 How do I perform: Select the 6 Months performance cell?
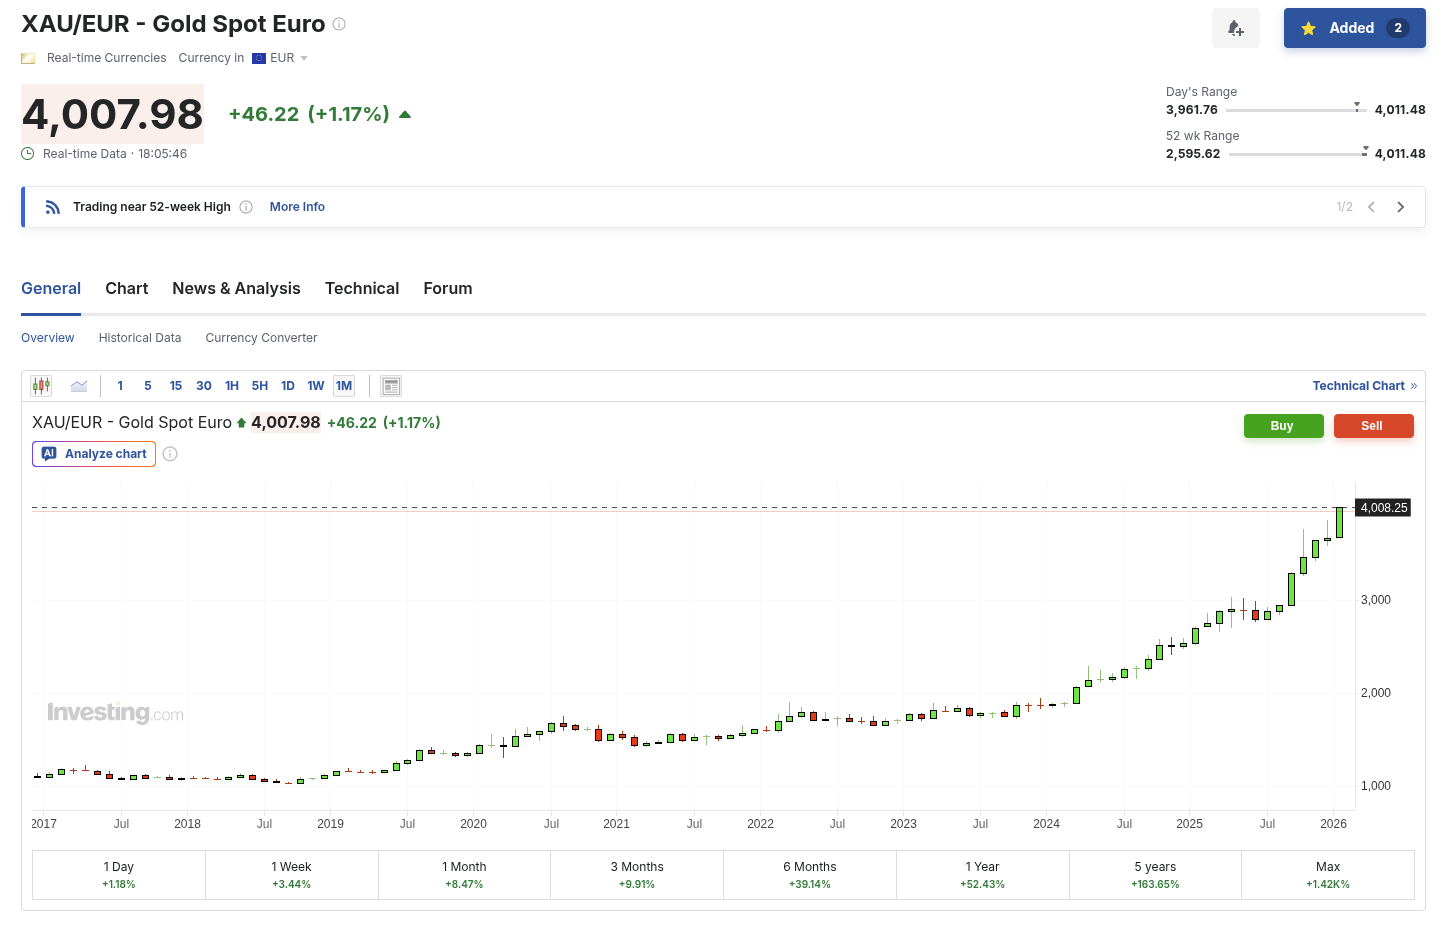pos(810,875)
